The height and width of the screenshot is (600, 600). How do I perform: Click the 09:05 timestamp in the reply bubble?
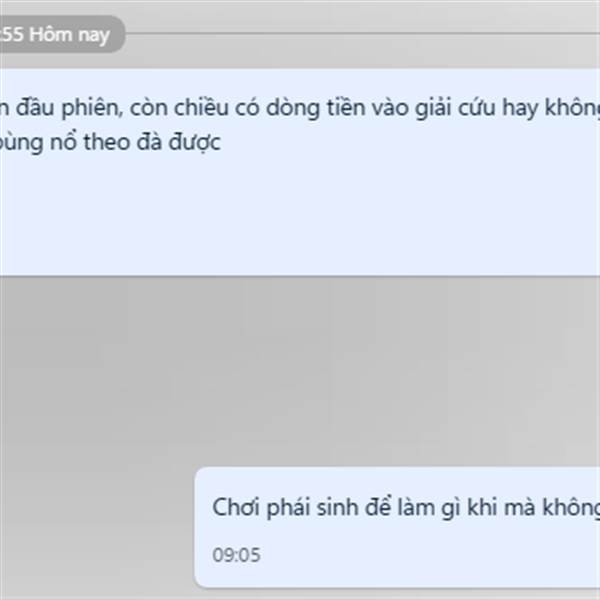coord(236,555)
